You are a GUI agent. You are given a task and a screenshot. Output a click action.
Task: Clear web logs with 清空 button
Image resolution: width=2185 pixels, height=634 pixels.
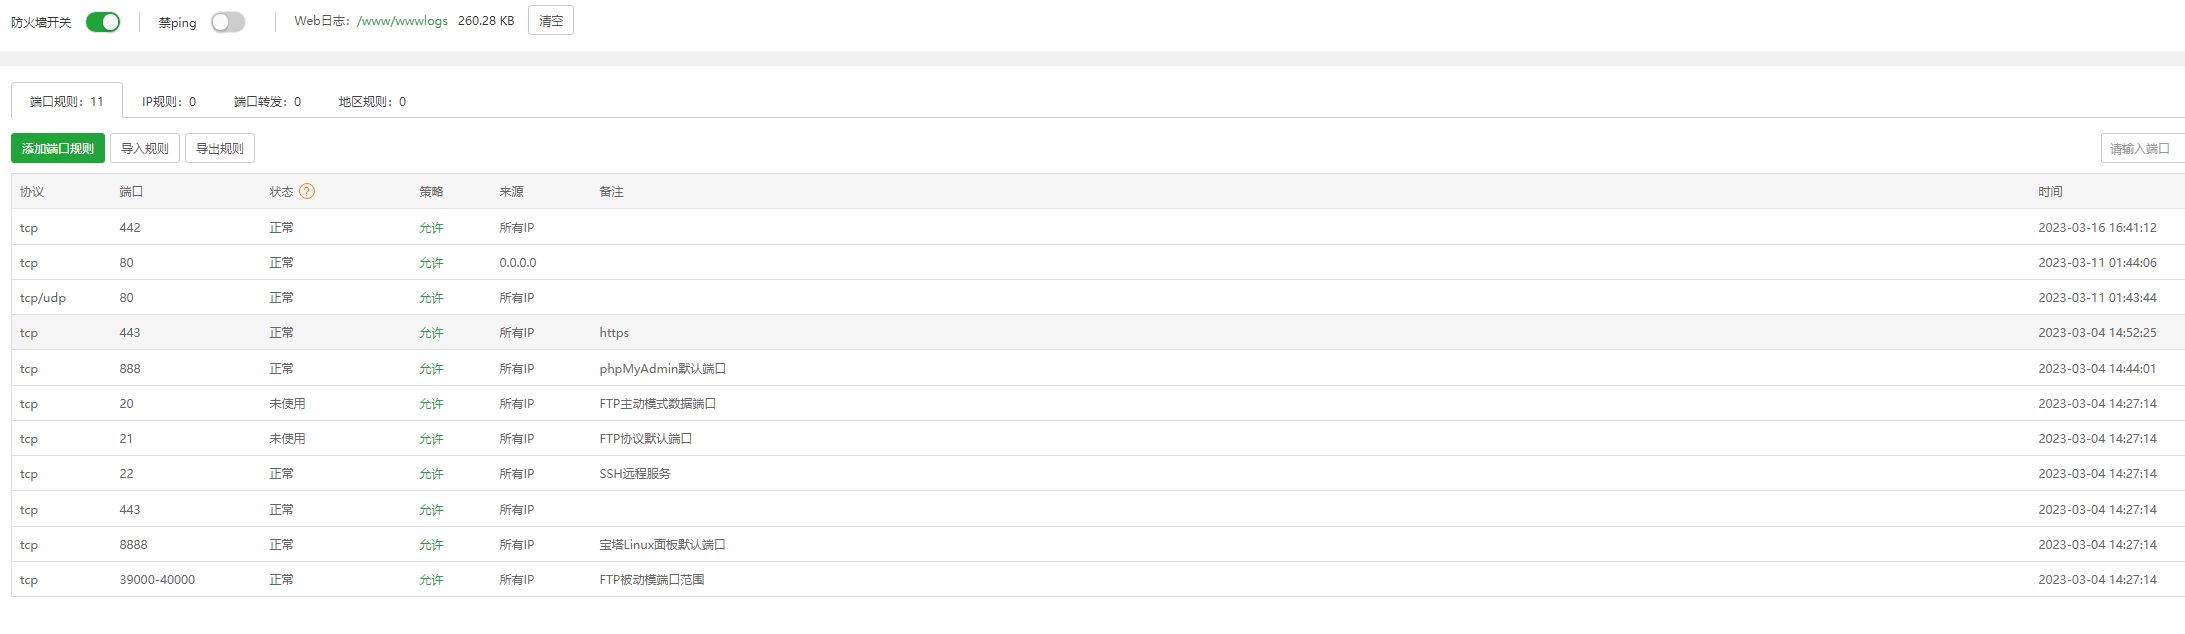coord(551,21)
